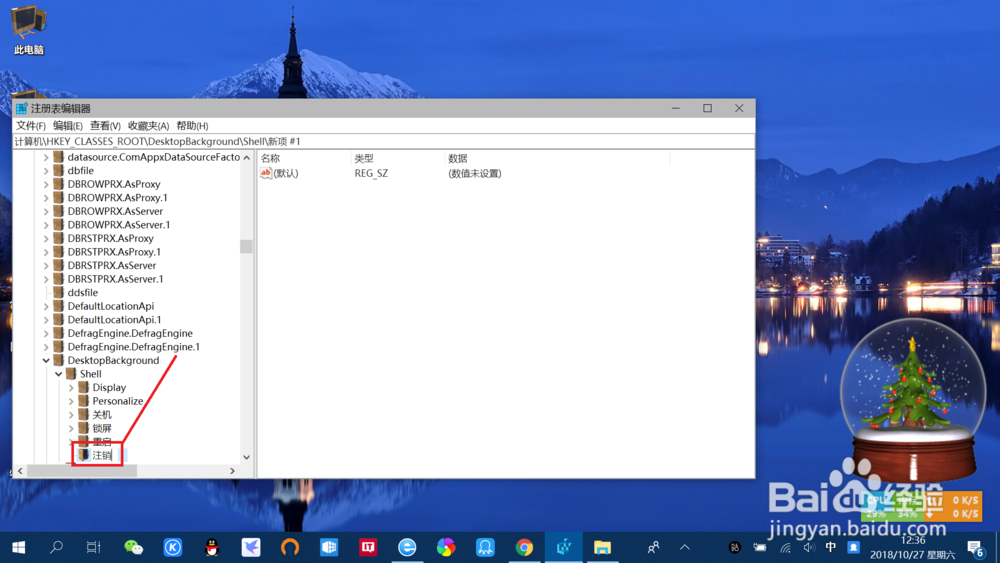The width and height of the screenshot is (1000, 563).
Task: Select the DBRSTPRX.AsProxy key
Action: pos(110,238)
